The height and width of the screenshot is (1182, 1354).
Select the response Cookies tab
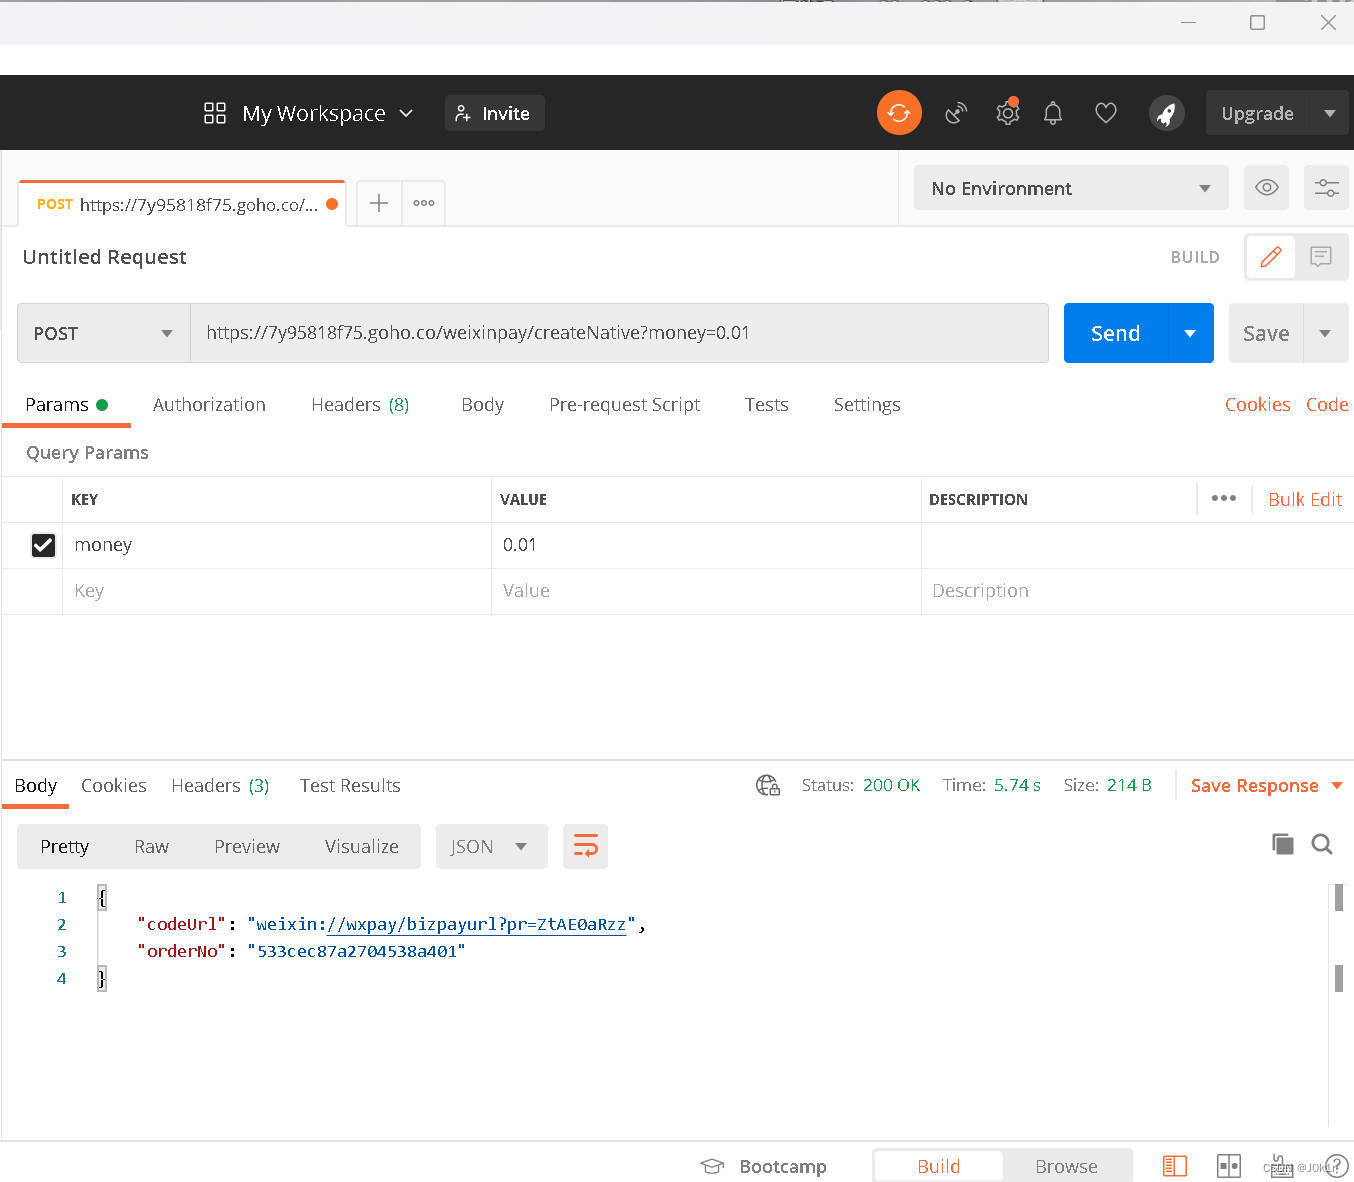(113, 785)
